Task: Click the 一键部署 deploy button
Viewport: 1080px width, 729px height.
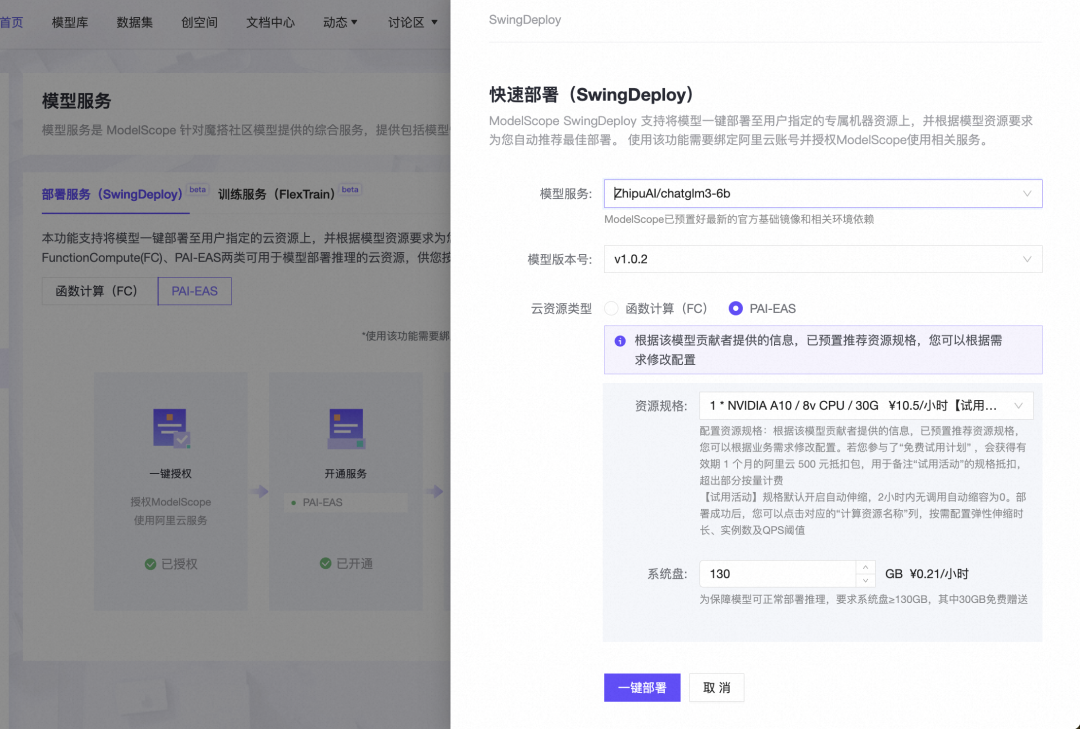Action: (641, 687)
